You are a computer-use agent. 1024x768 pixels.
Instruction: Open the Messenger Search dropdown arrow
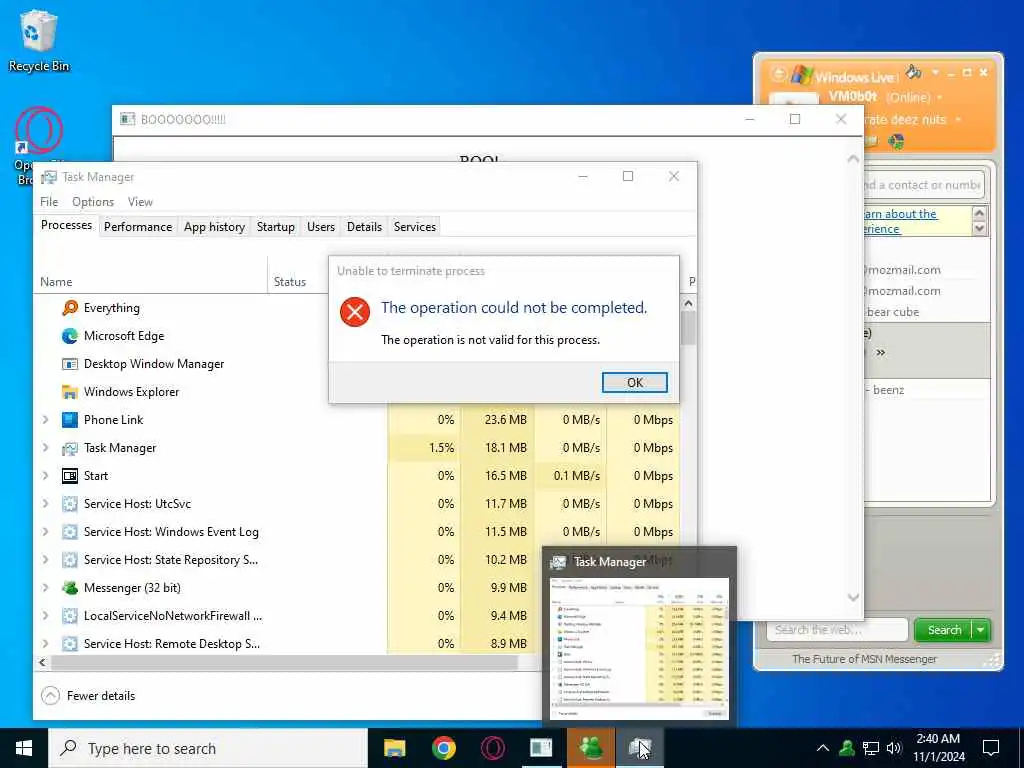(x=981, y=630)
